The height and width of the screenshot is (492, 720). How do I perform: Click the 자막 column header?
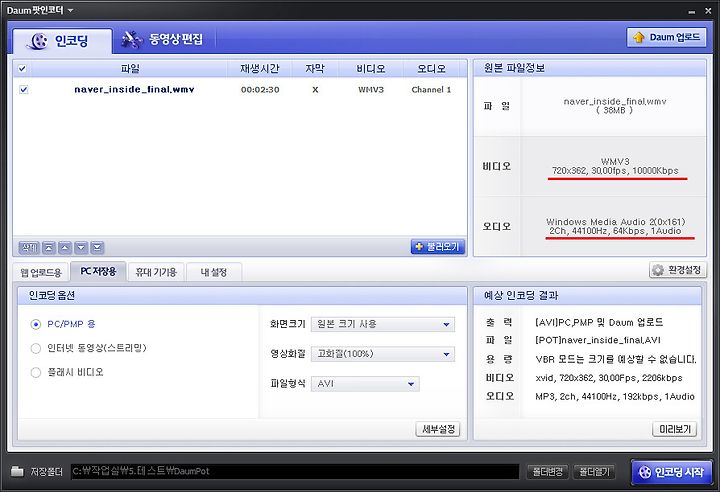click(x=315, y=69)
